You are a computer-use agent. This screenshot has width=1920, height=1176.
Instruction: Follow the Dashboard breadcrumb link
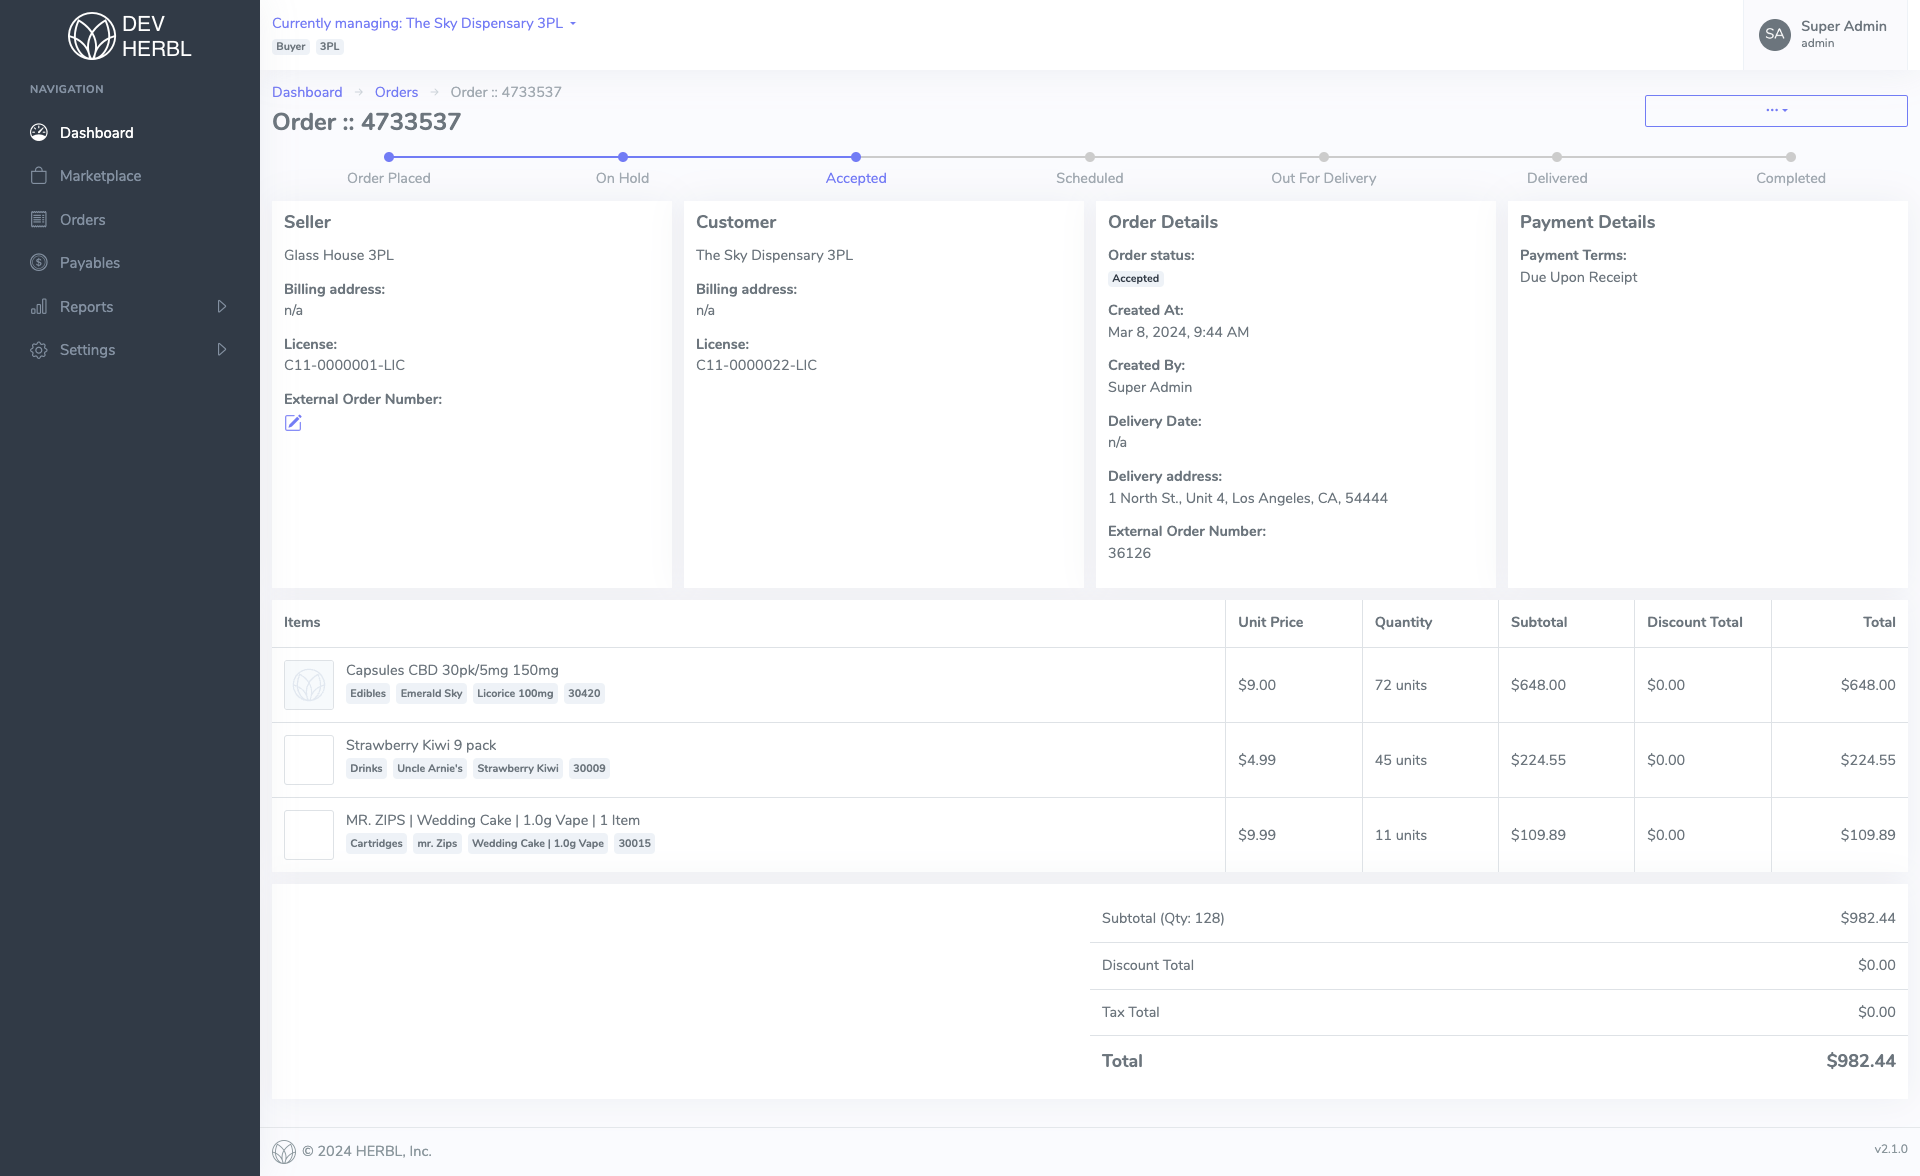[x=307, y=92]
